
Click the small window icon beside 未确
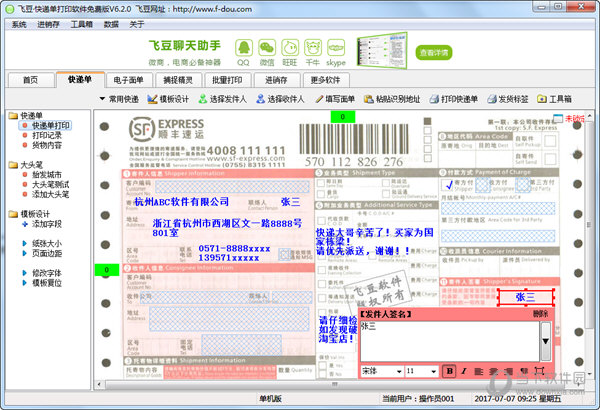click(x=558, y=119)
